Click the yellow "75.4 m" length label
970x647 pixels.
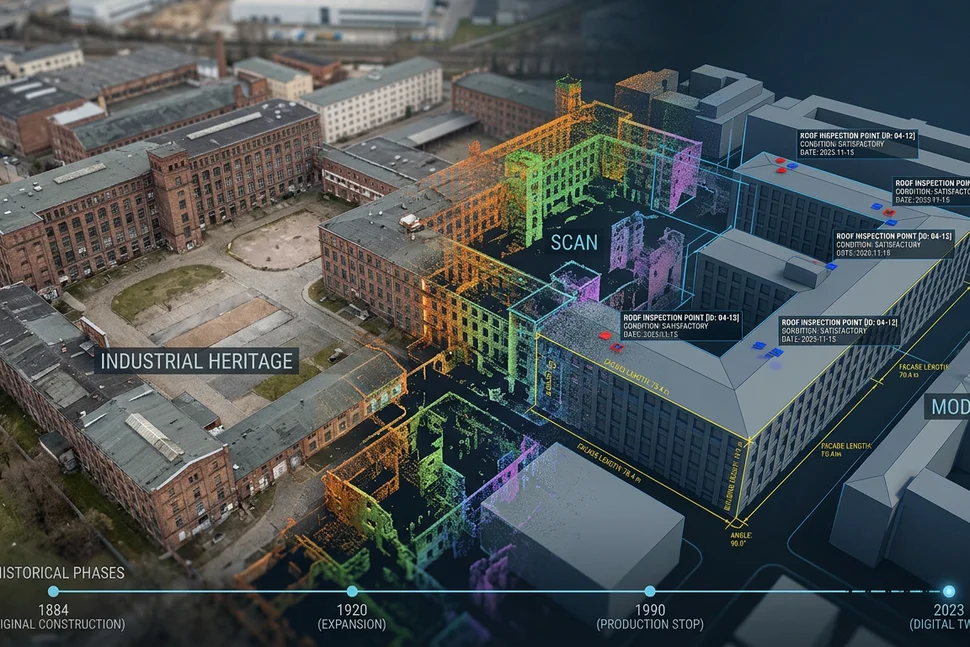[637, 375]
